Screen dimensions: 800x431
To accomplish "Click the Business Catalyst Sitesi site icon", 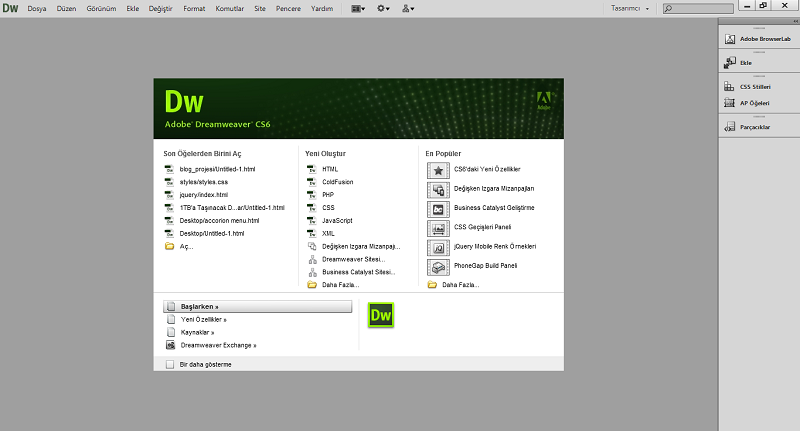I will [x=312, y=272].
